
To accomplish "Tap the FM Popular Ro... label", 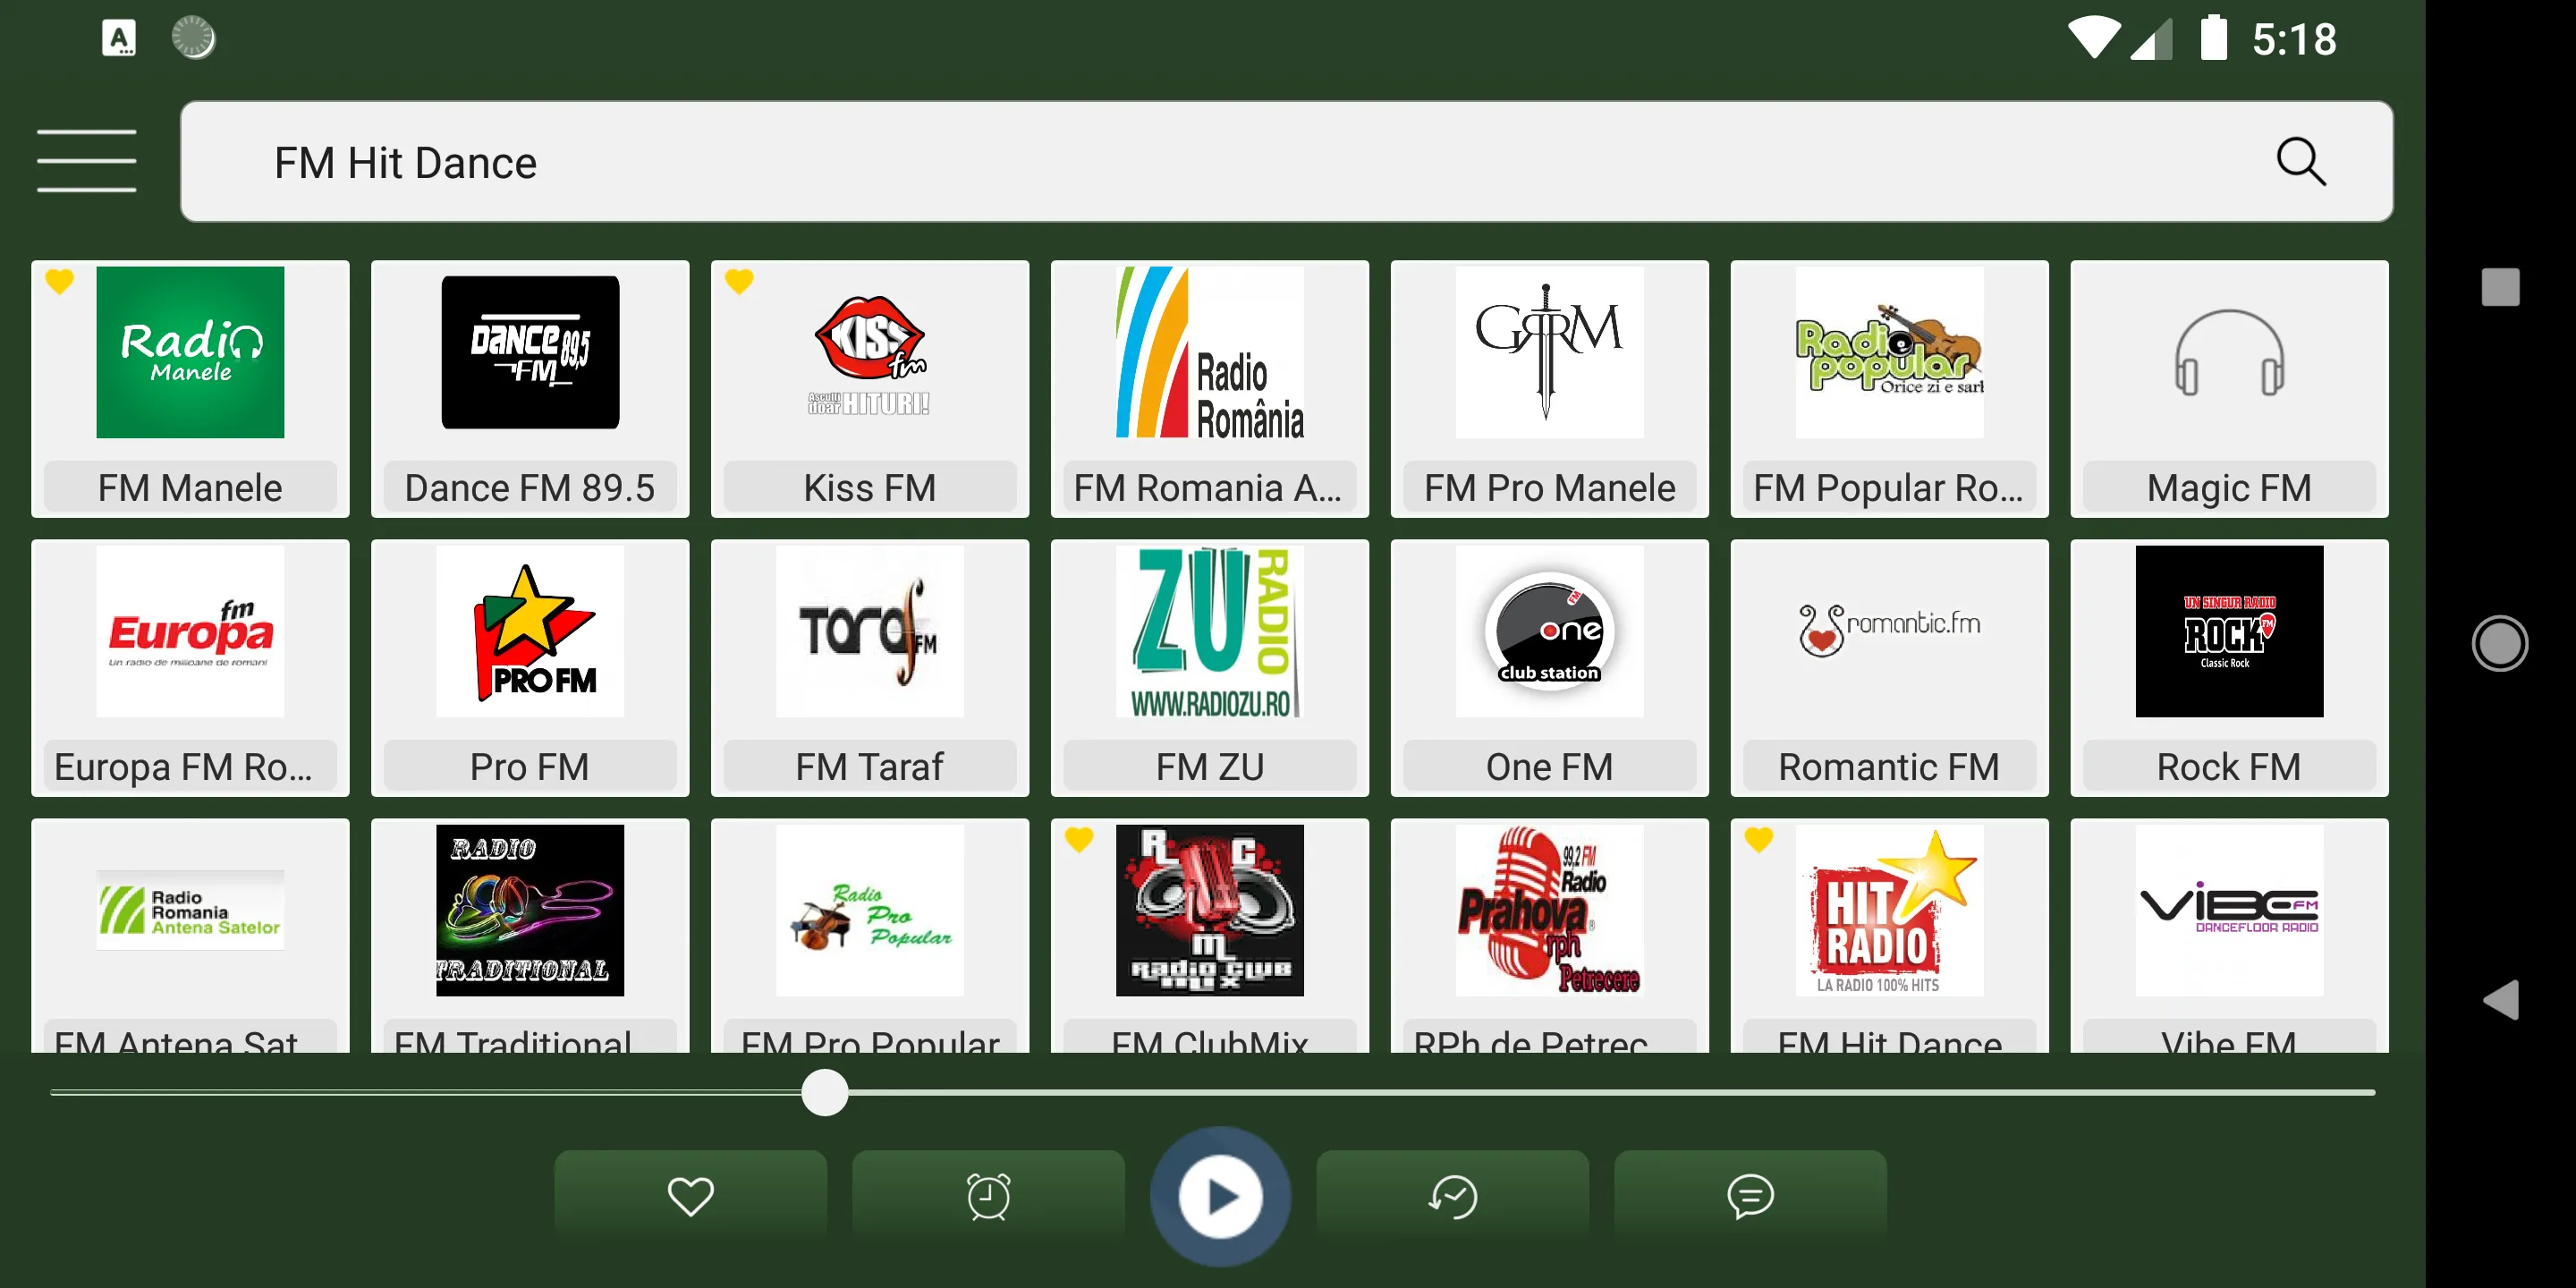I will (x=1889, y=488).
